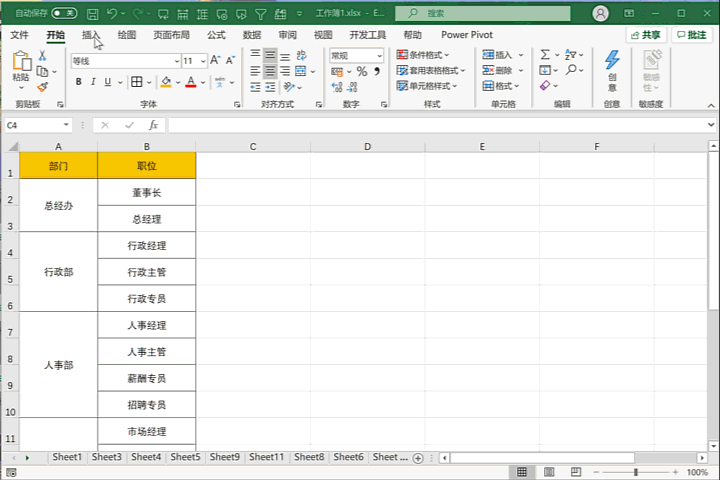Click the Cut scissors icon
Screen dimensions: 720x480
pos(42,56)
